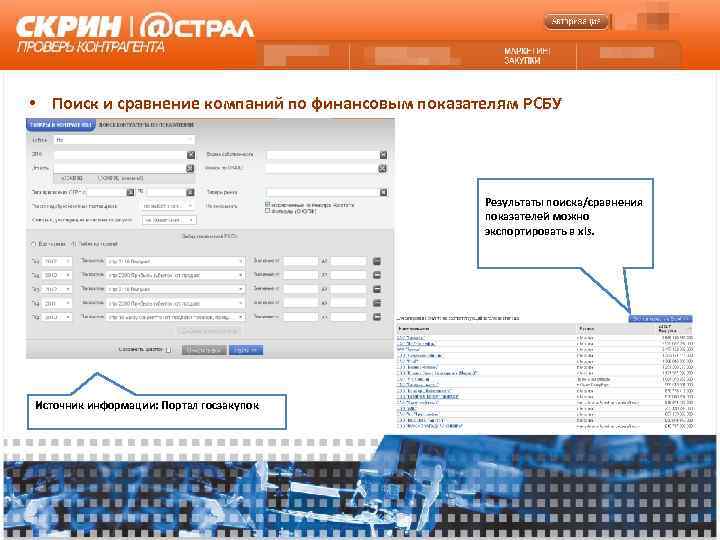Viewport: 720px width, 540px height.
Task: Open indicator dropdown in third row
Action: [175, 289]
